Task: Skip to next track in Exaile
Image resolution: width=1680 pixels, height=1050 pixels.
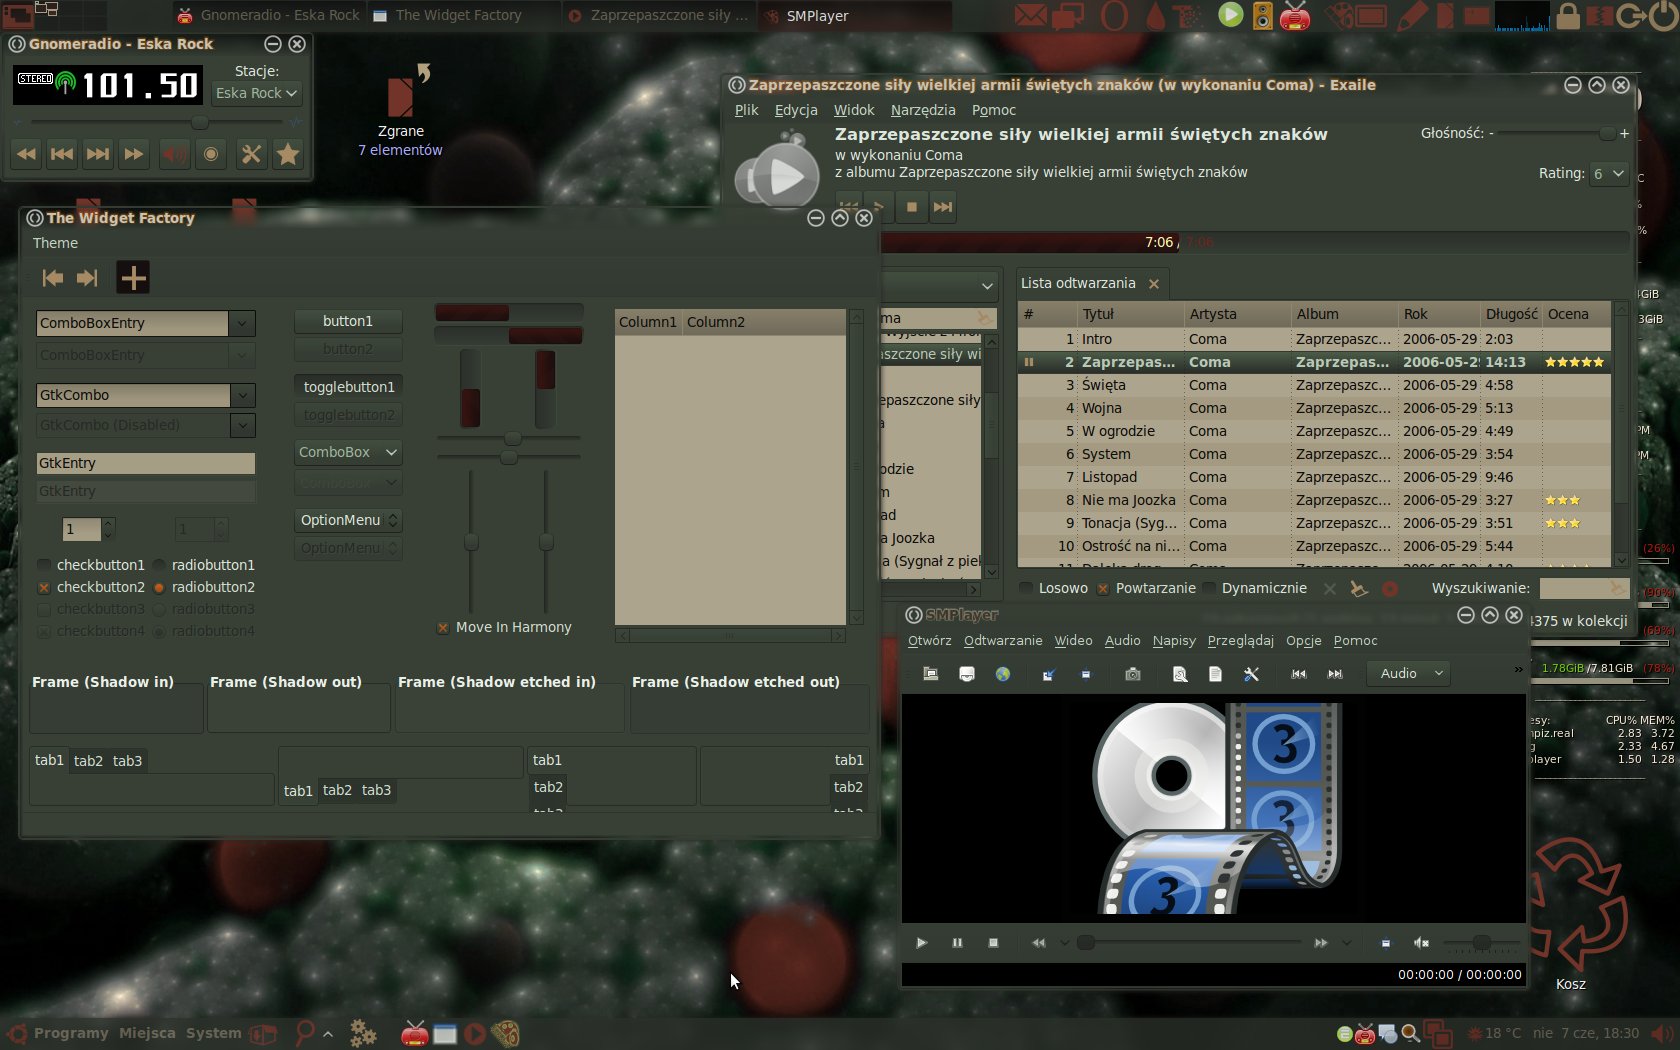Action: (943, 207)
